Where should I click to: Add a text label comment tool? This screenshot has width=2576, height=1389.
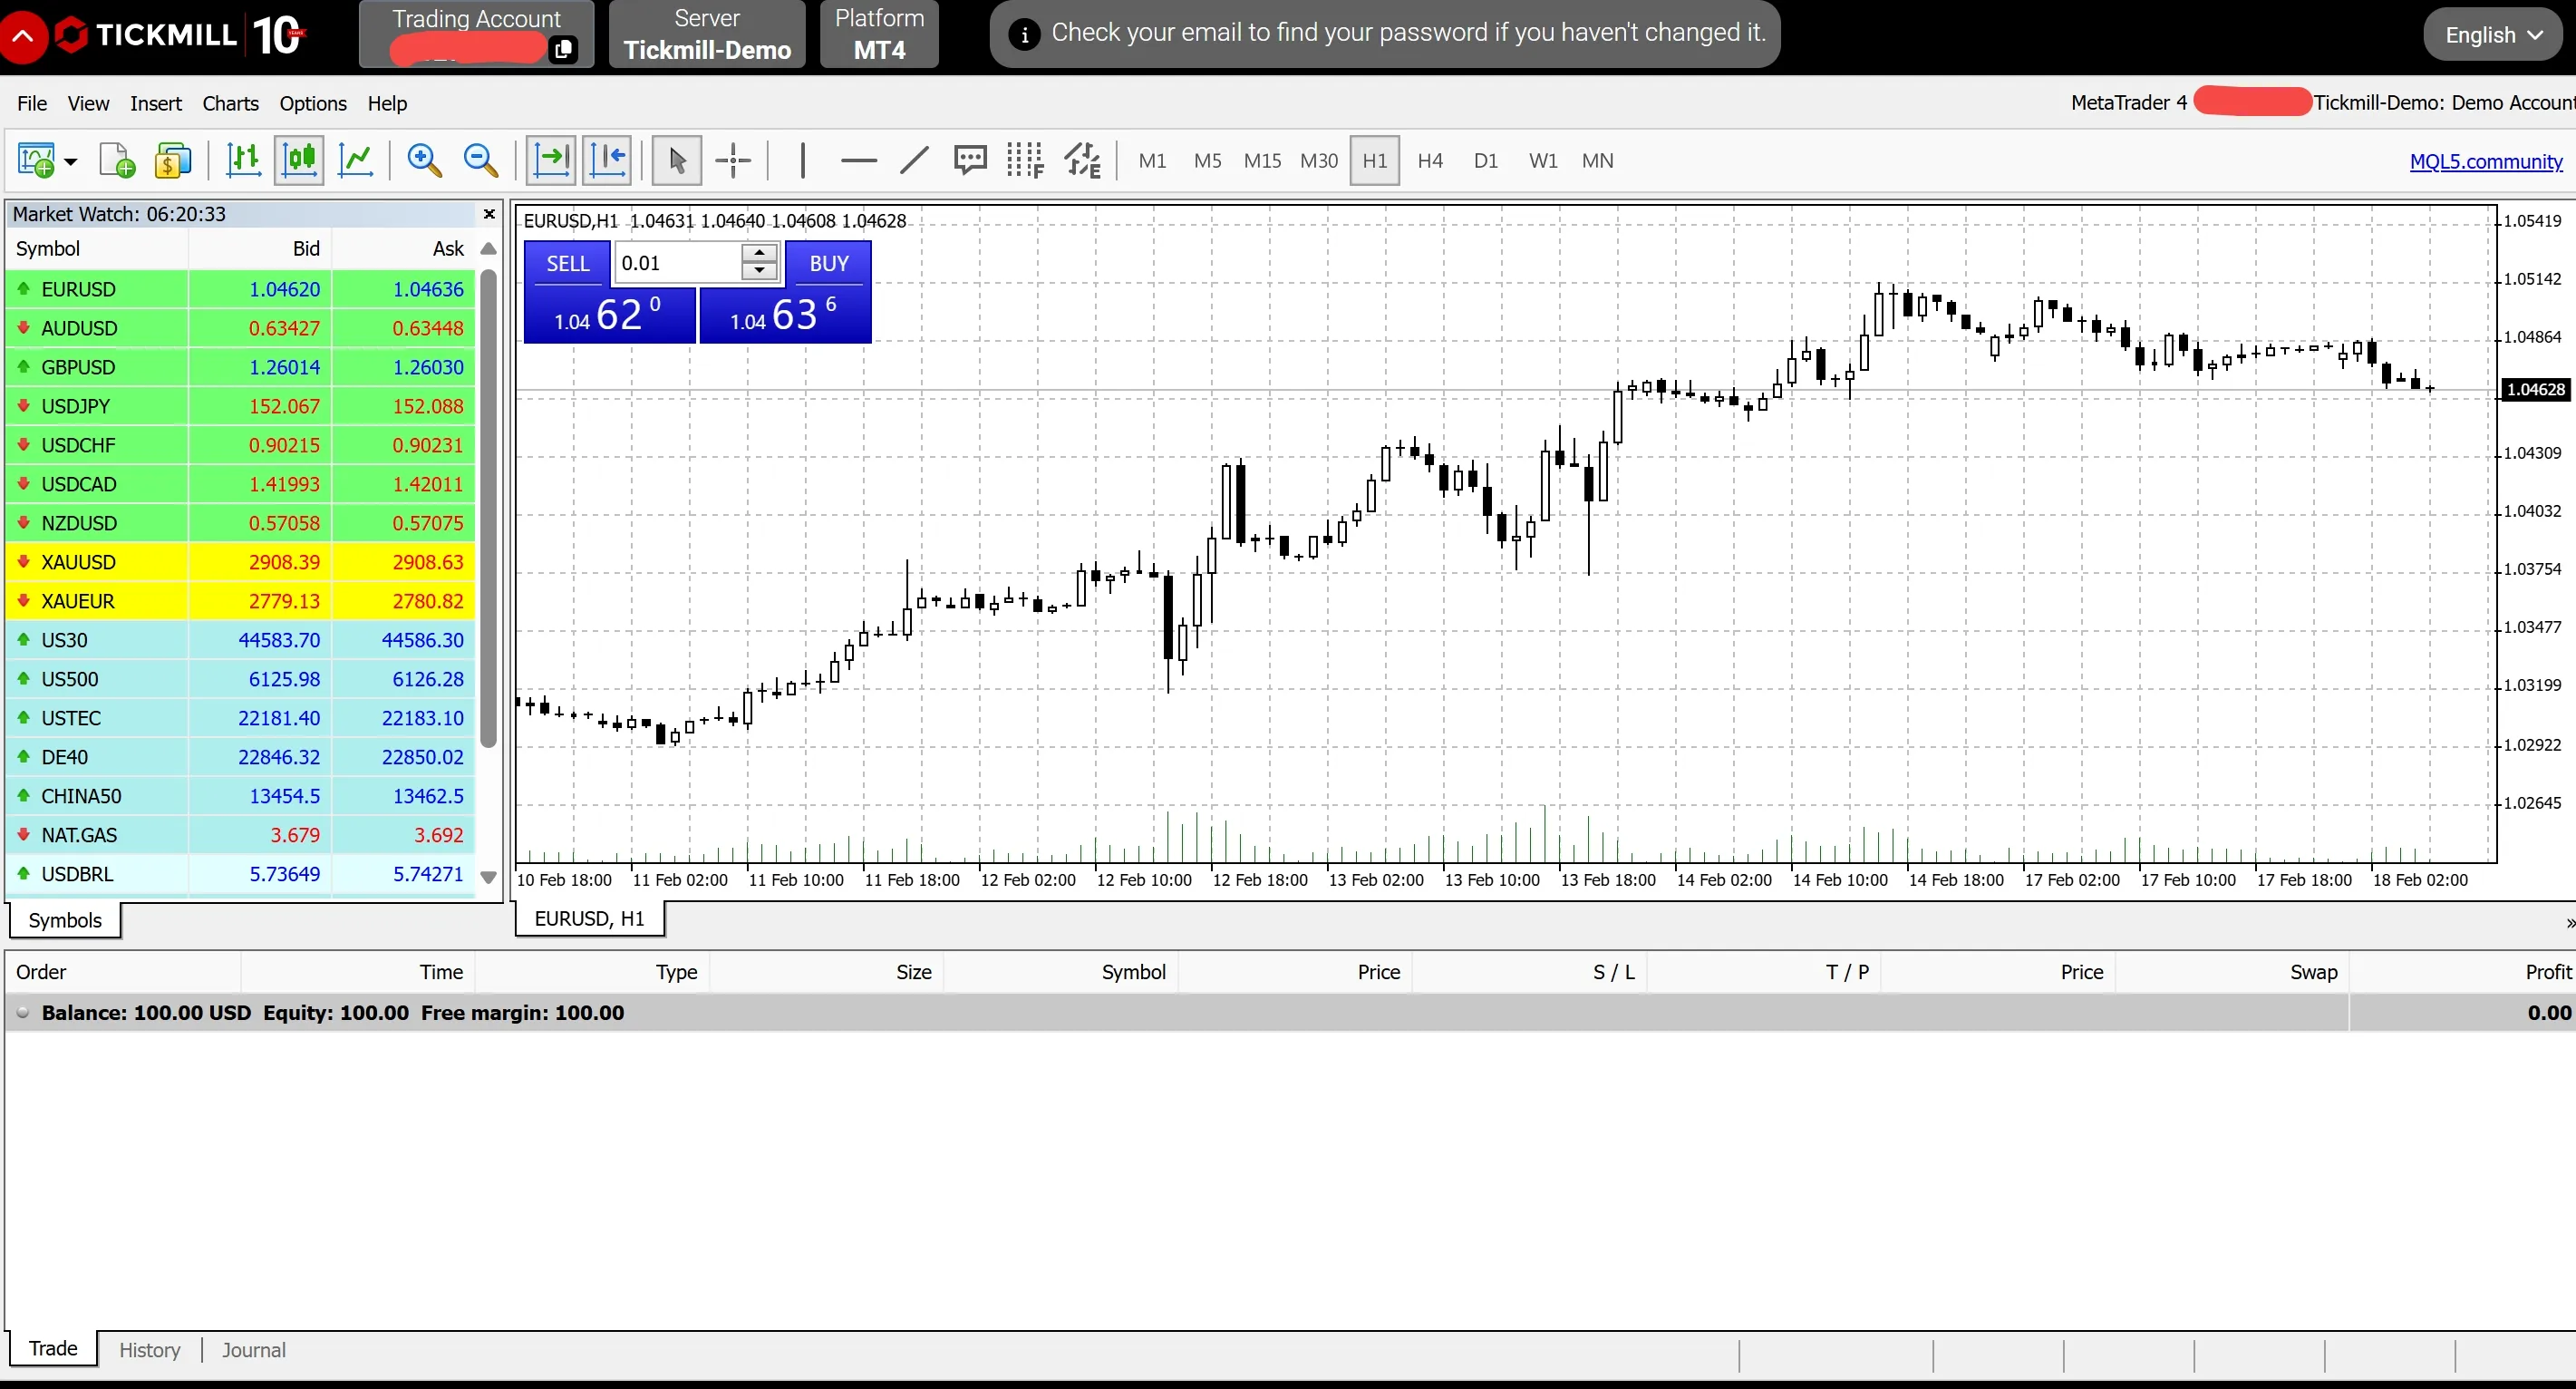970,160
